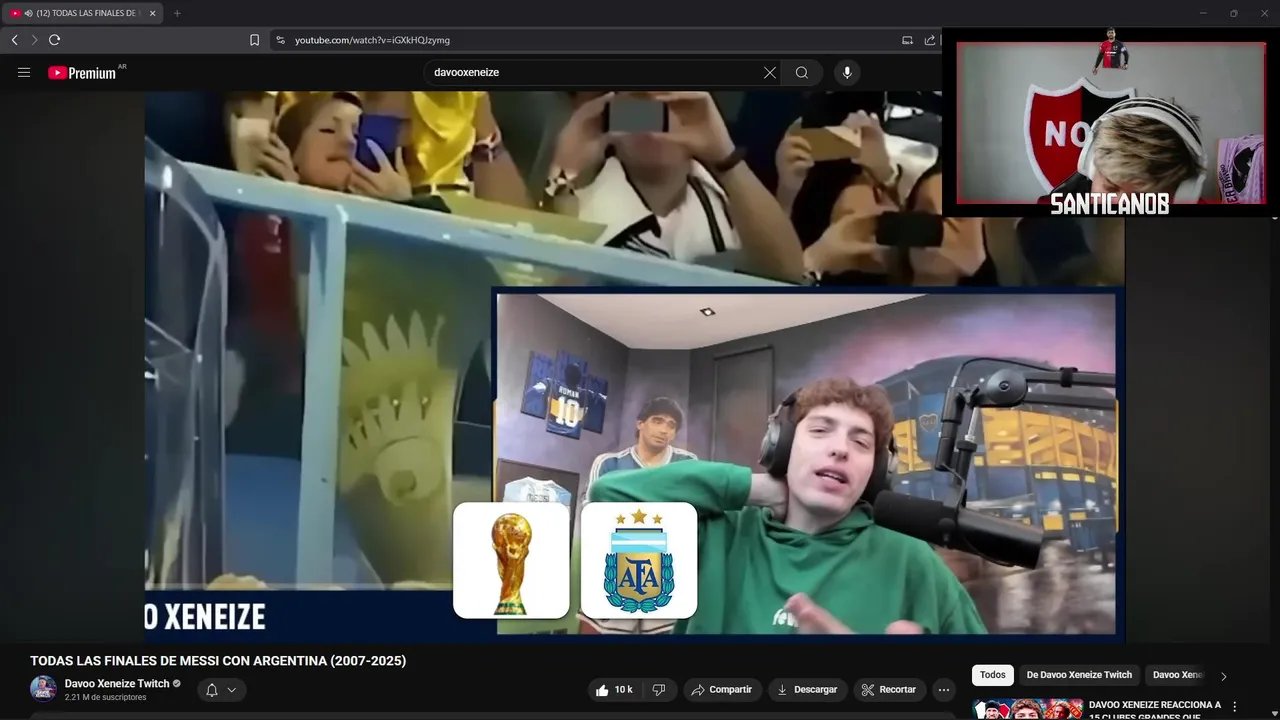
Task: Like the video (10 k)
Action: point(614,690)
